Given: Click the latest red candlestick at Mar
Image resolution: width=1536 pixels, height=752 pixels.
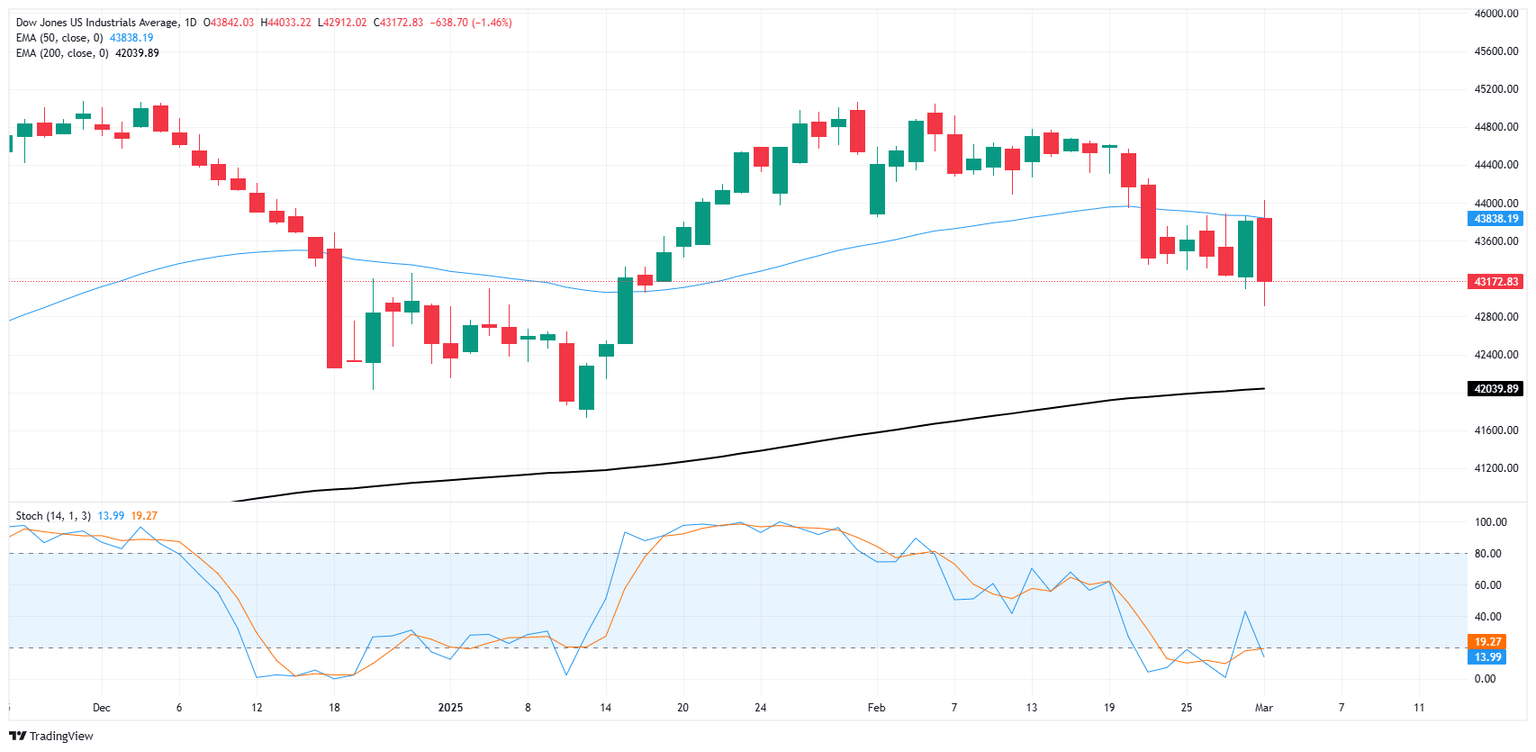Looking at the screenshot, I should click(1264, 250).
